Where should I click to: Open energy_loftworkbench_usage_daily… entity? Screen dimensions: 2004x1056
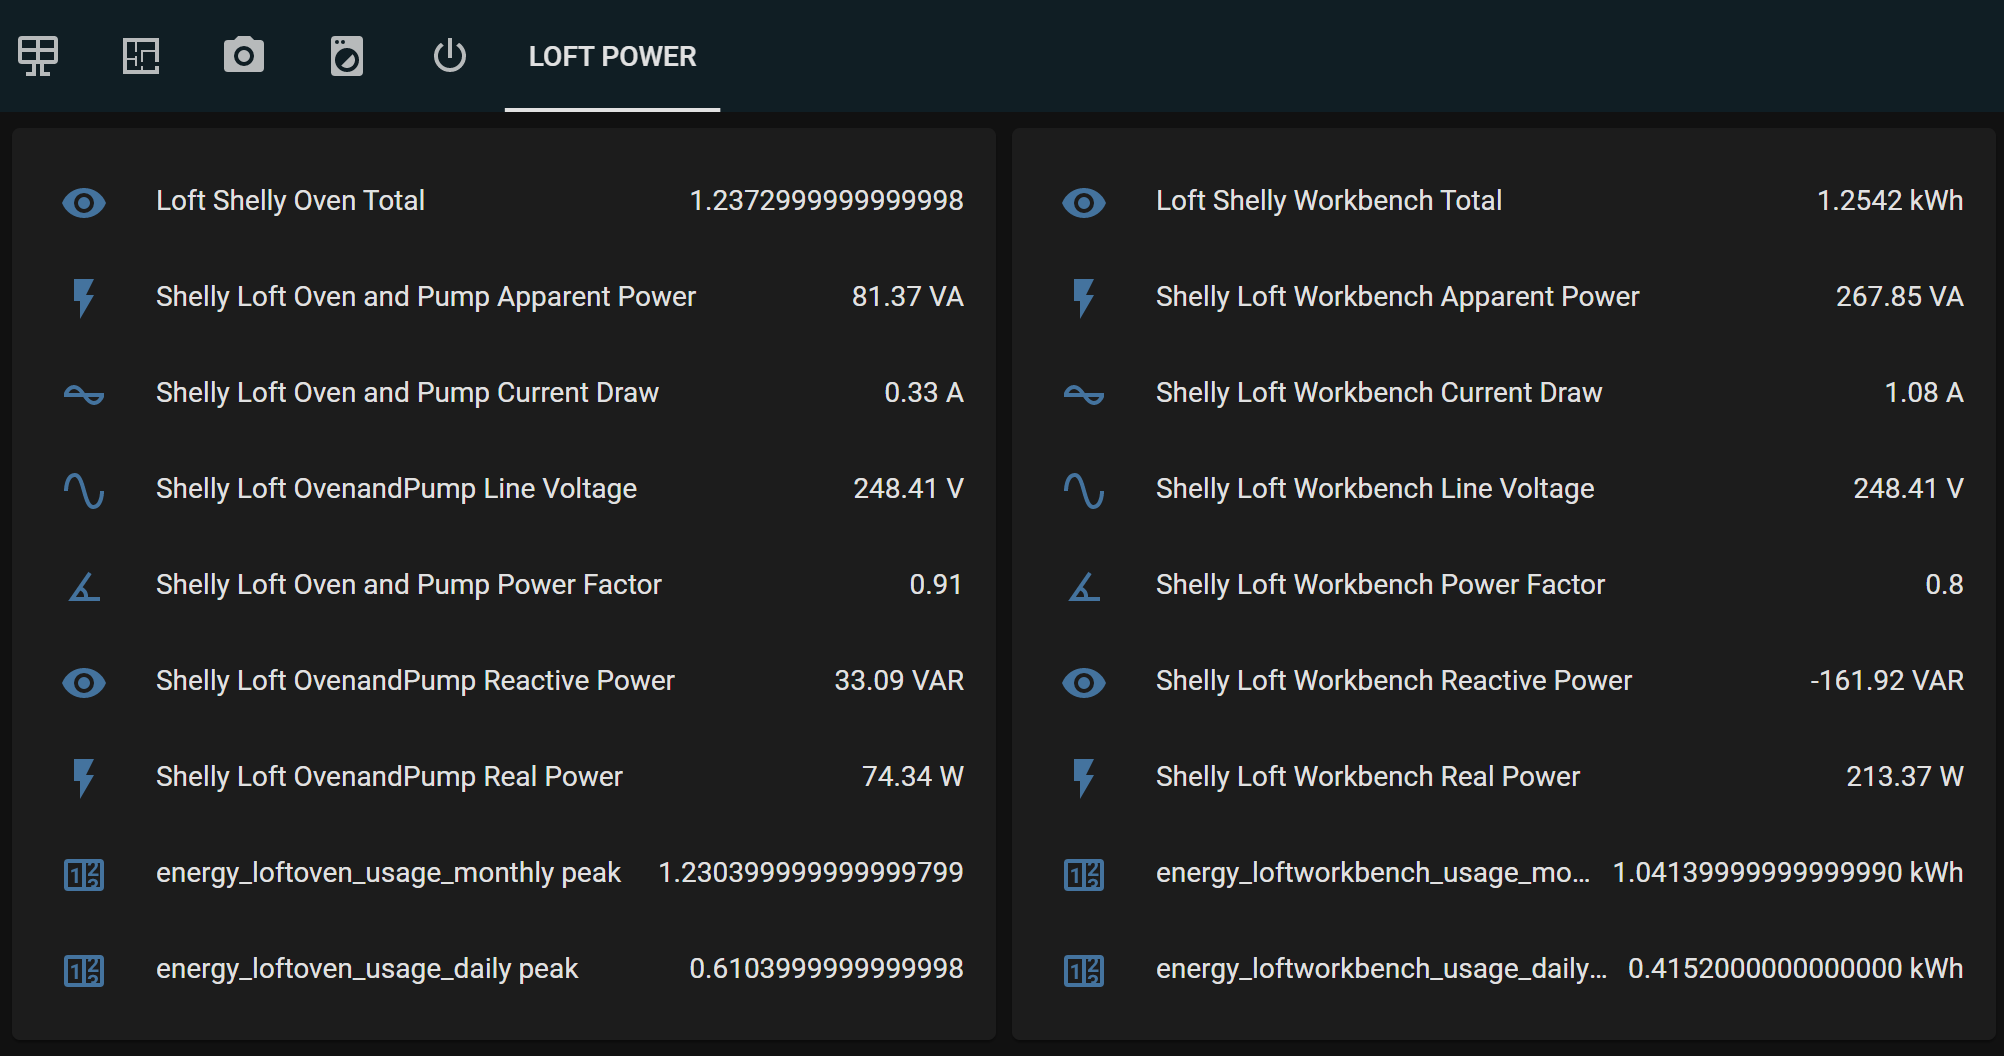click(1382, 969)
